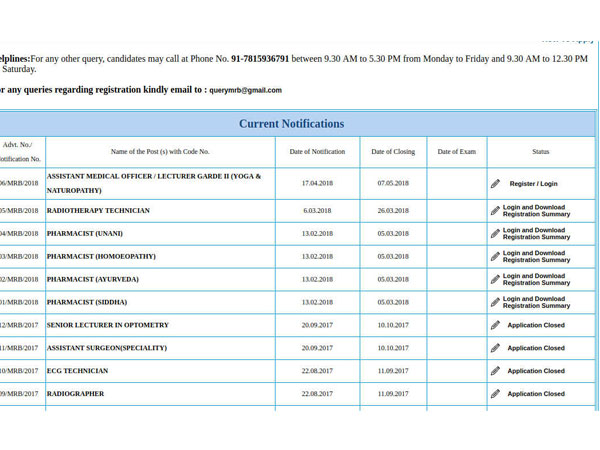Image resolution: width=600 pixels, height=450 pixels.
Task: Click pencil icon in ECG Technician row
Action: (495, 371)
